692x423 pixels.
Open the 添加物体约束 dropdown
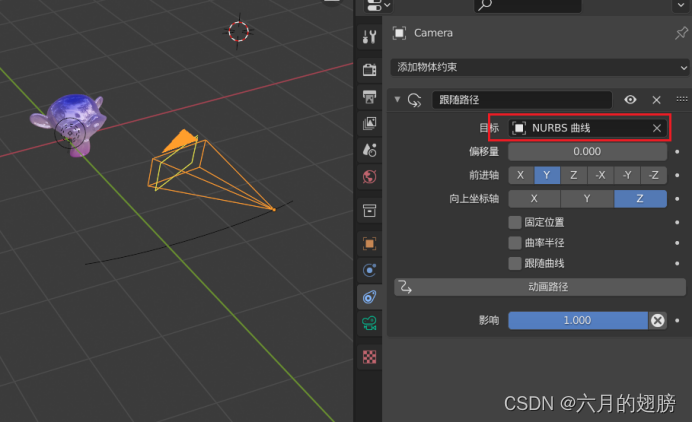[540, 68]
